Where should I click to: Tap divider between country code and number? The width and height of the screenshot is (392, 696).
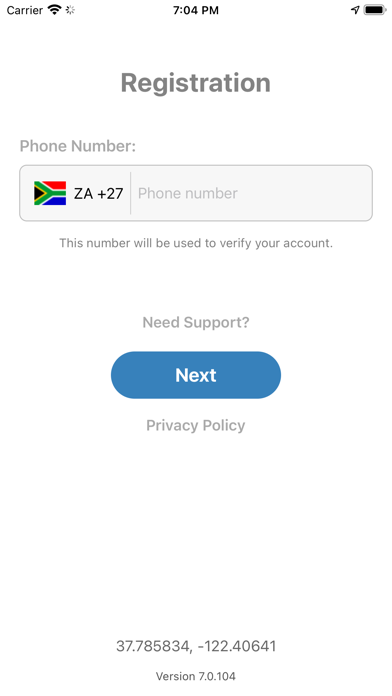(131, 193)
